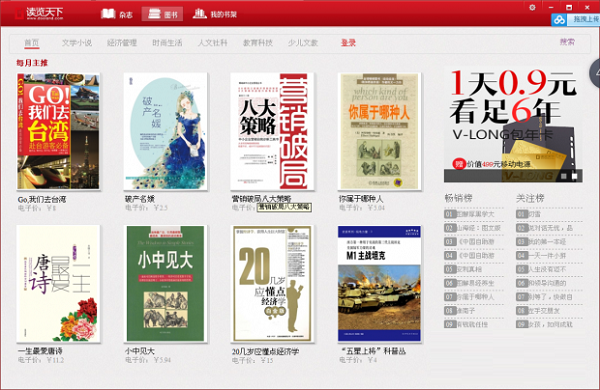The height and width of the screenshot is (390, 600).
Task: Click the 搜索 search link
Action: tap(567, 42)
